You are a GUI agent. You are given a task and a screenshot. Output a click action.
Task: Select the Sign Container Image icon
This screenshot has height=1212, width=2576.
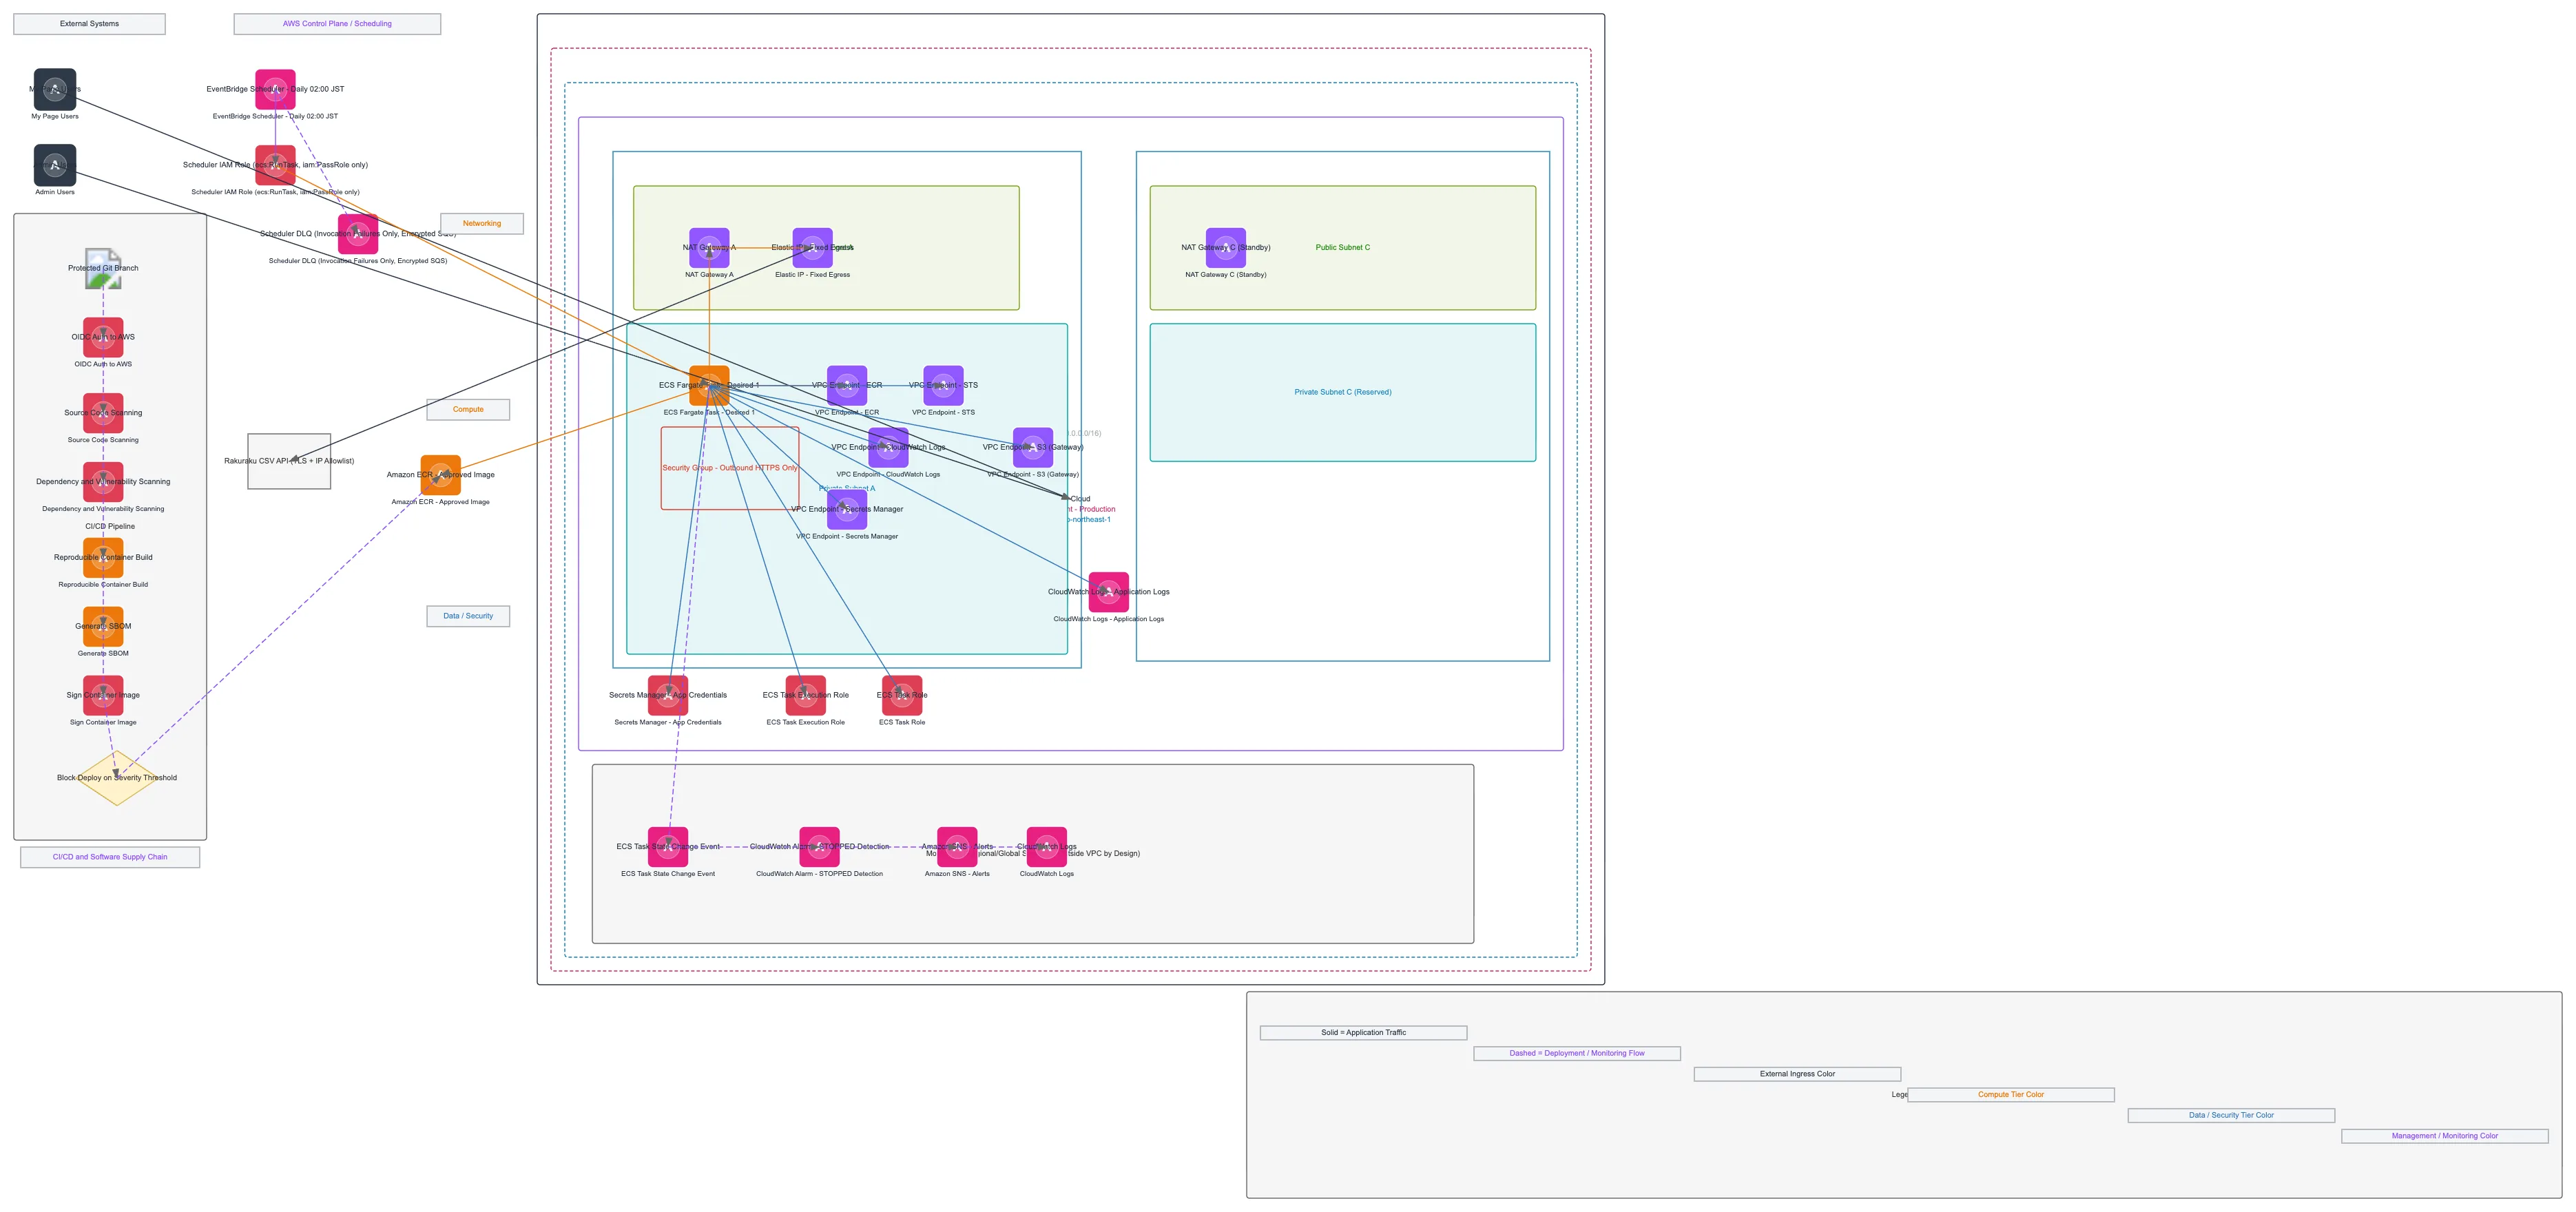[x=103, y=695]
